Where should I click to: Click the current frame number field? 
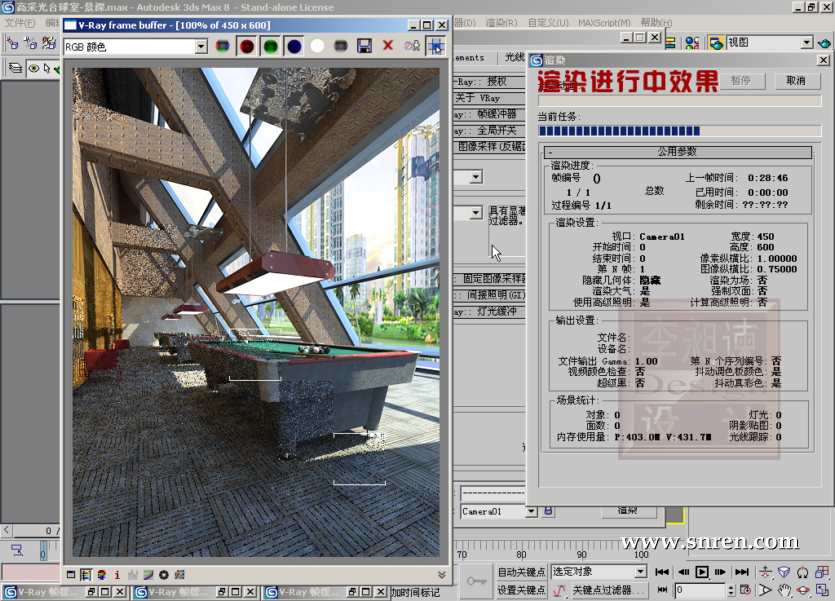[x=700, y=590]
